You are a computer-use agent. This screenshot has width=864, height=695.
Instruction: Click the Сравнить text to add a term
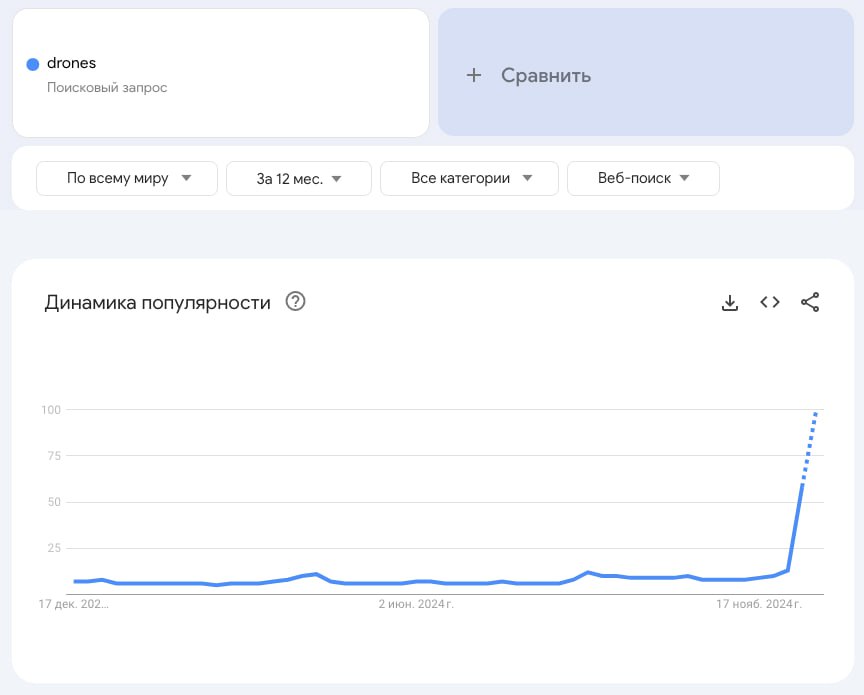546,76
